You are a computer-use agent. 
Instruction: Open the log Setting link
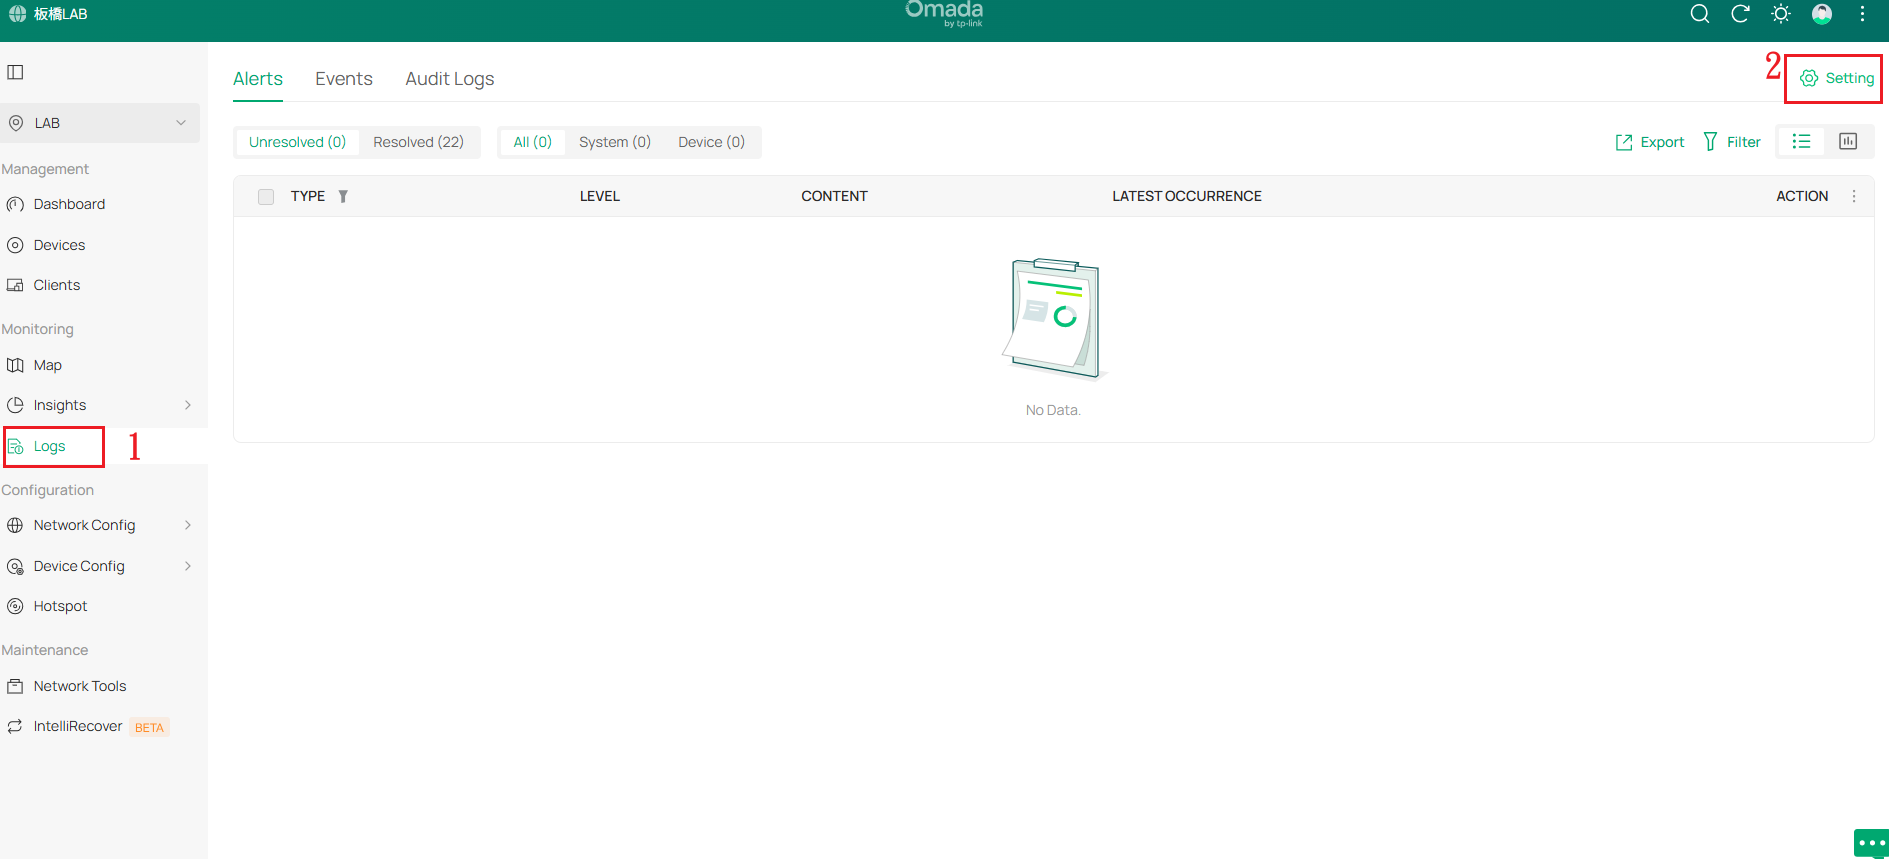click(1837, 78)
